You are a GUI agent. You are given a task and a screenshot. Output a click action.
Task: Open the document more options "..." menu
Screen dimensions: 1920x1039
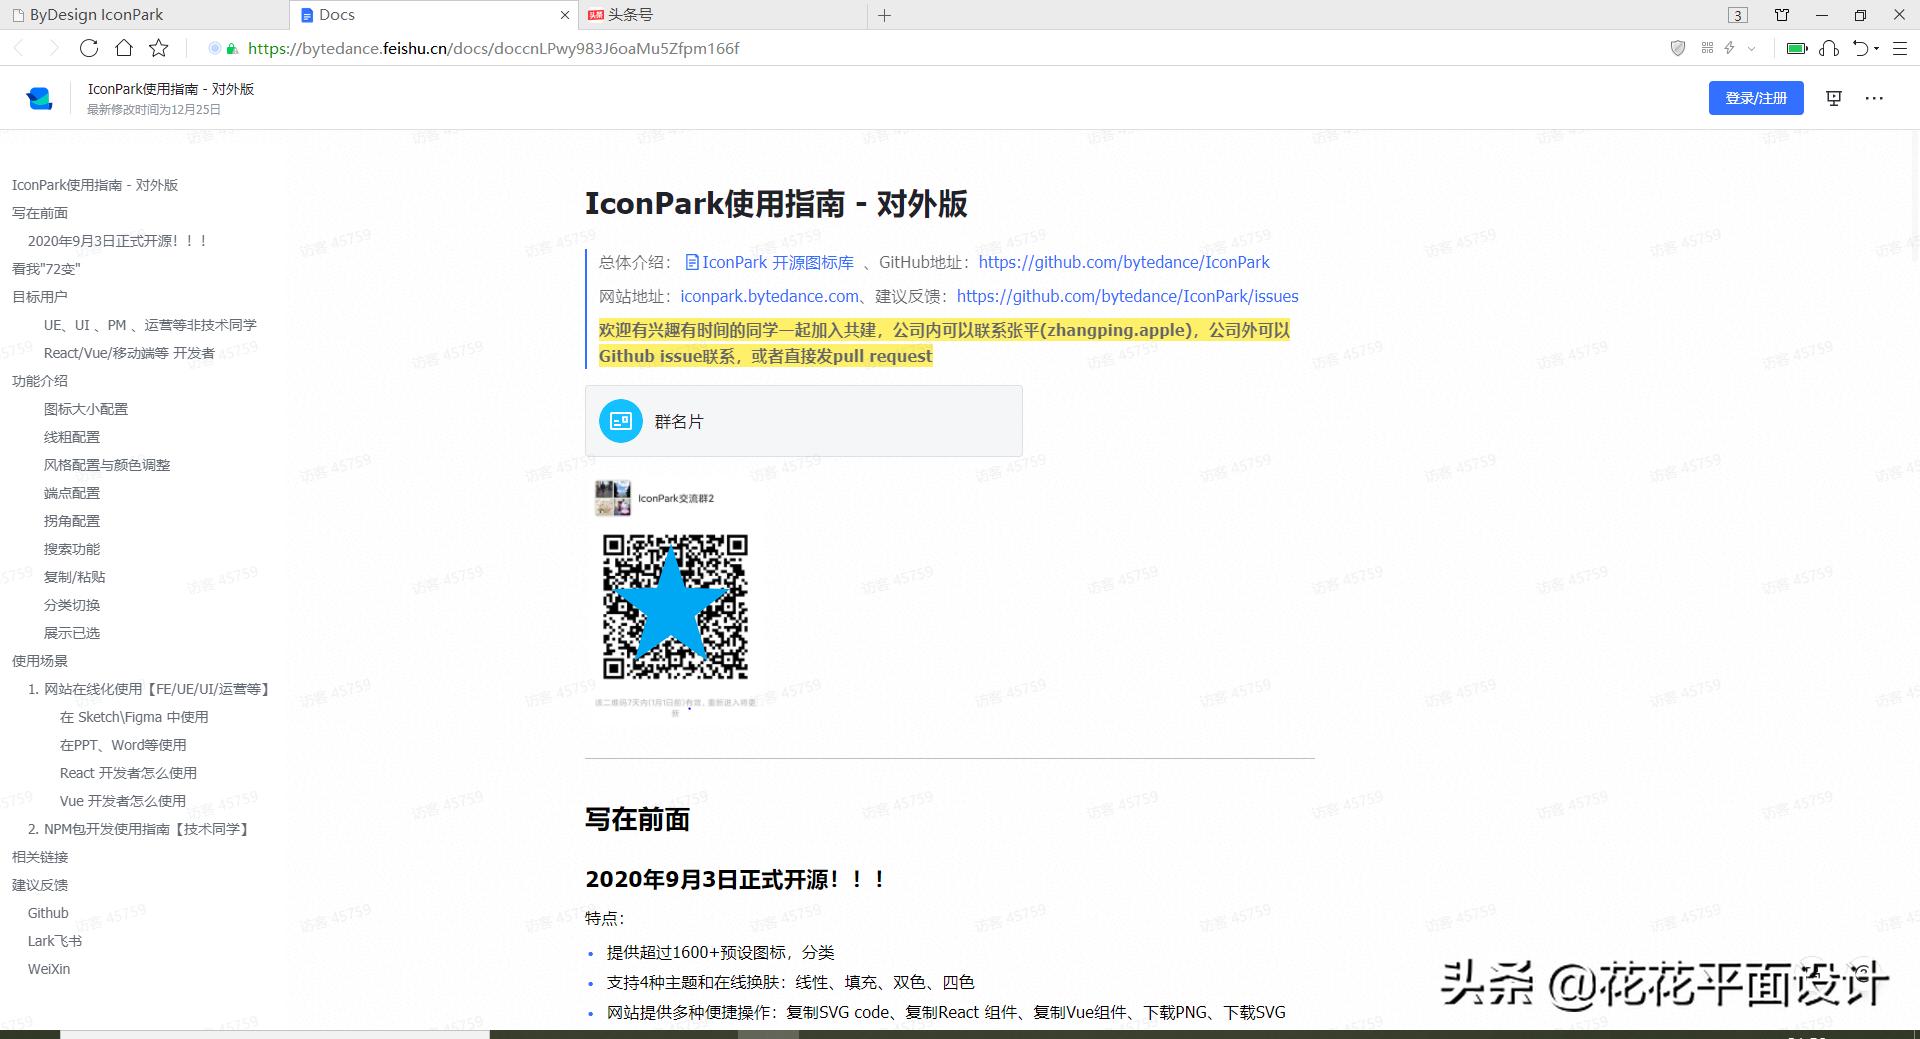point(1875,97)
